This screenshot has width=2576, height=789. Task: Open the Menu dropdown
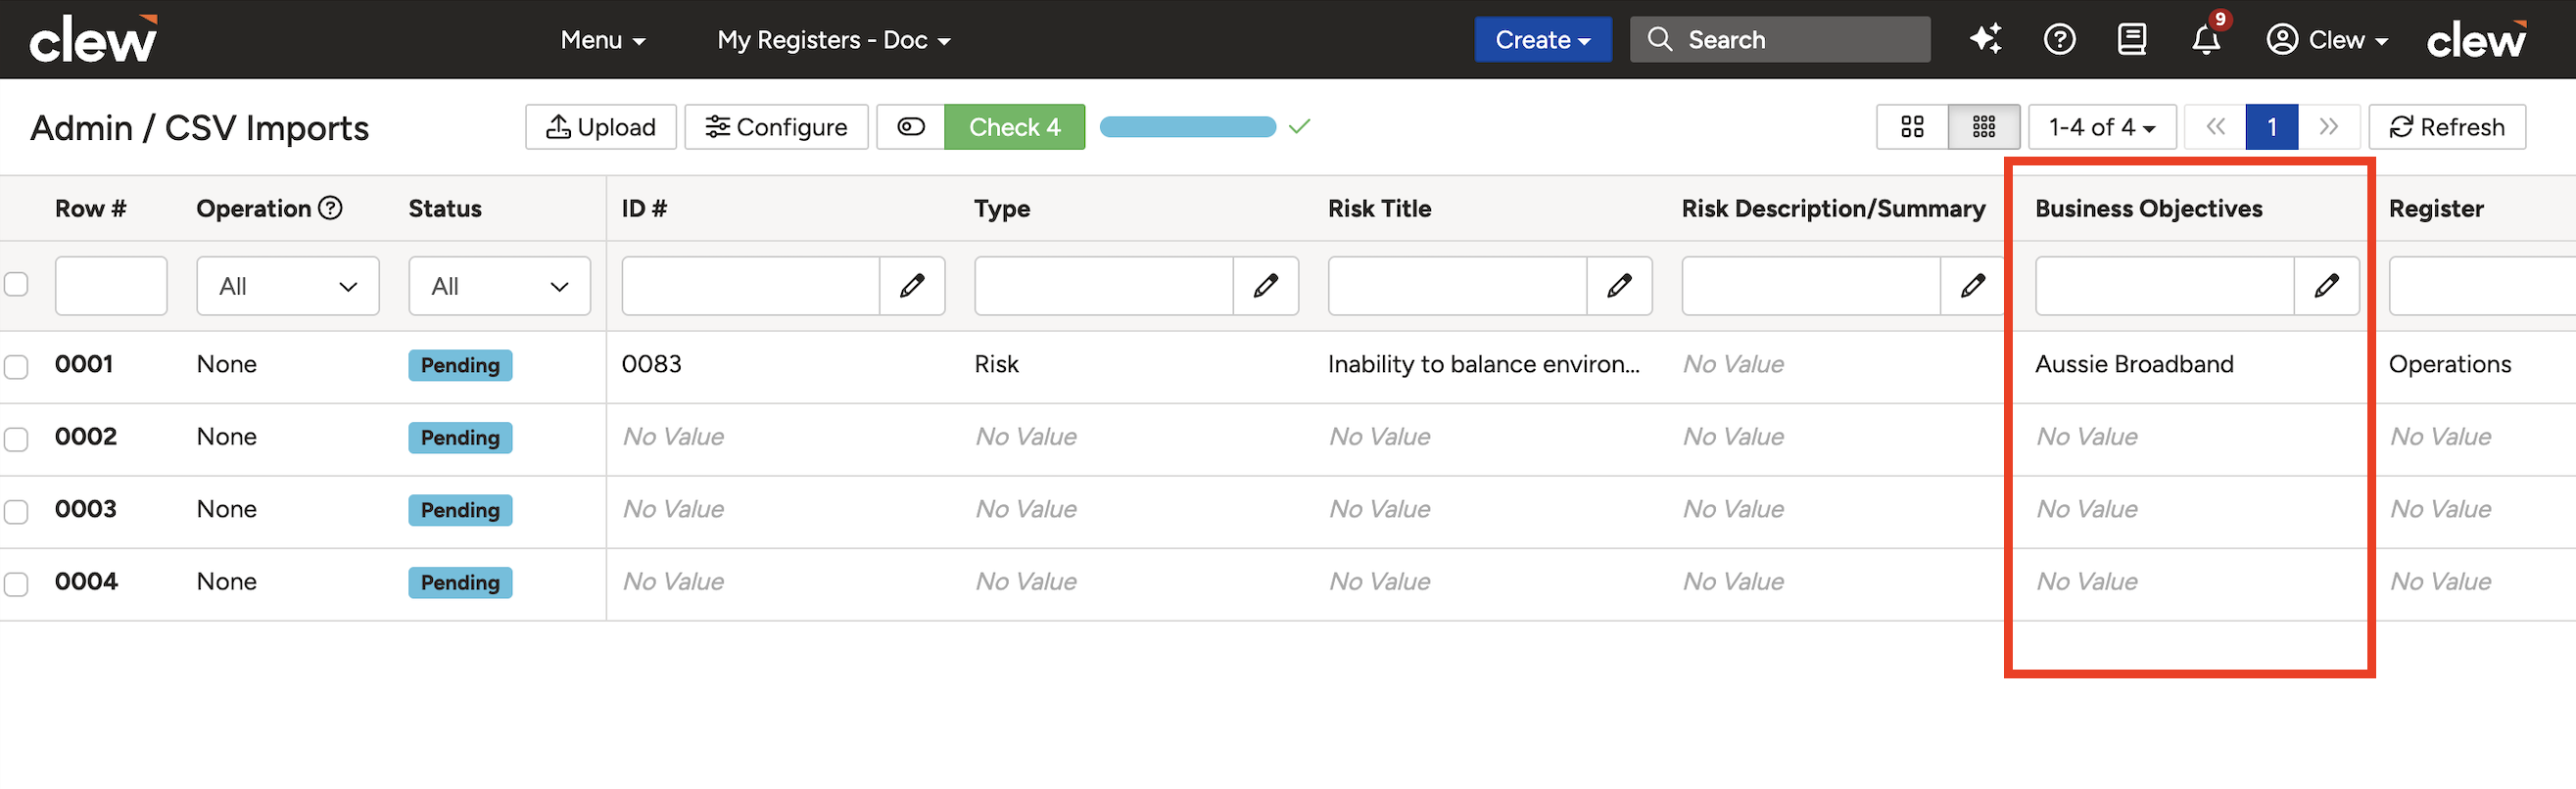coord(603,40)
